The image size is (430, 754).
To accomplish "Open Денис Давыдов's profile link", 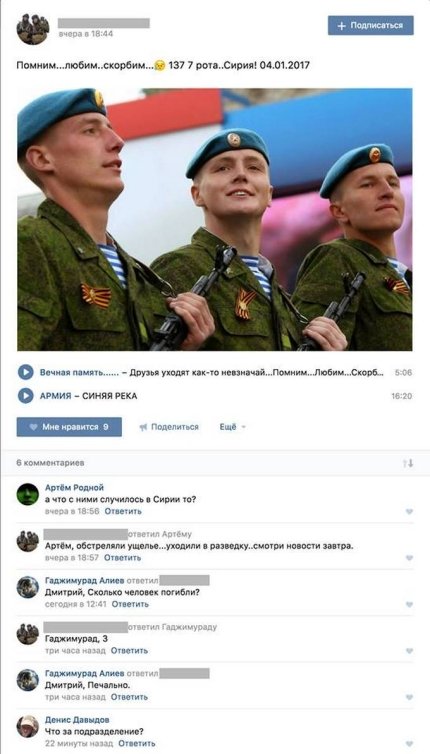I will tap(77, 720).
